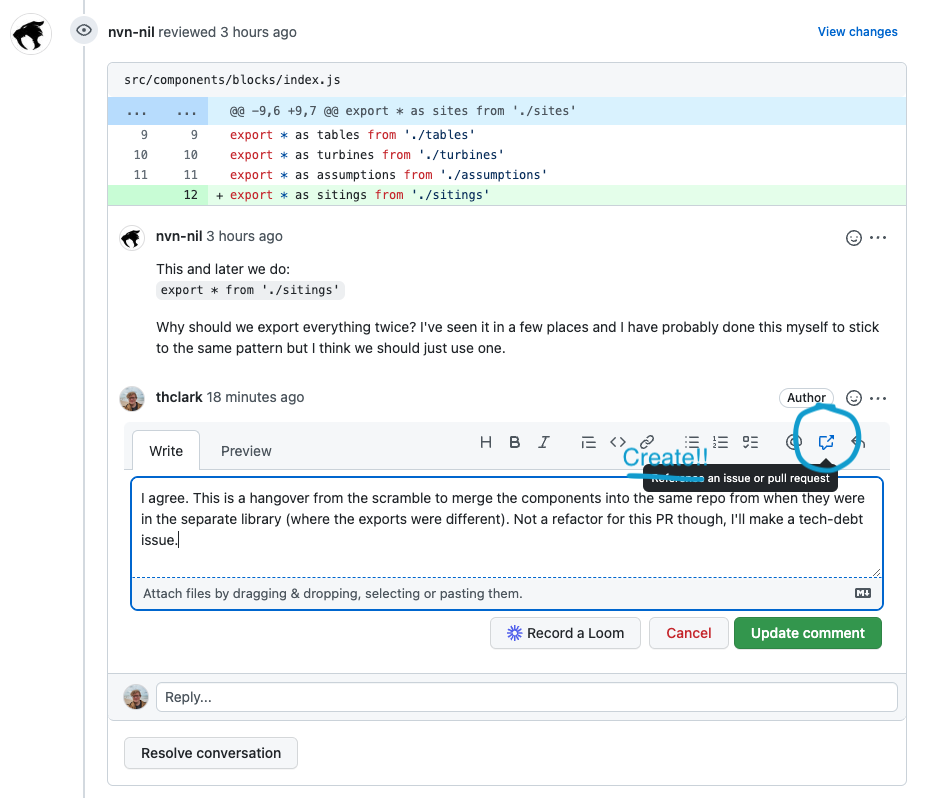Apply bold formatting in comment toolbar
Image resolution: width=934 pixels, height=798 pixels.
click(x=515, y=442)
